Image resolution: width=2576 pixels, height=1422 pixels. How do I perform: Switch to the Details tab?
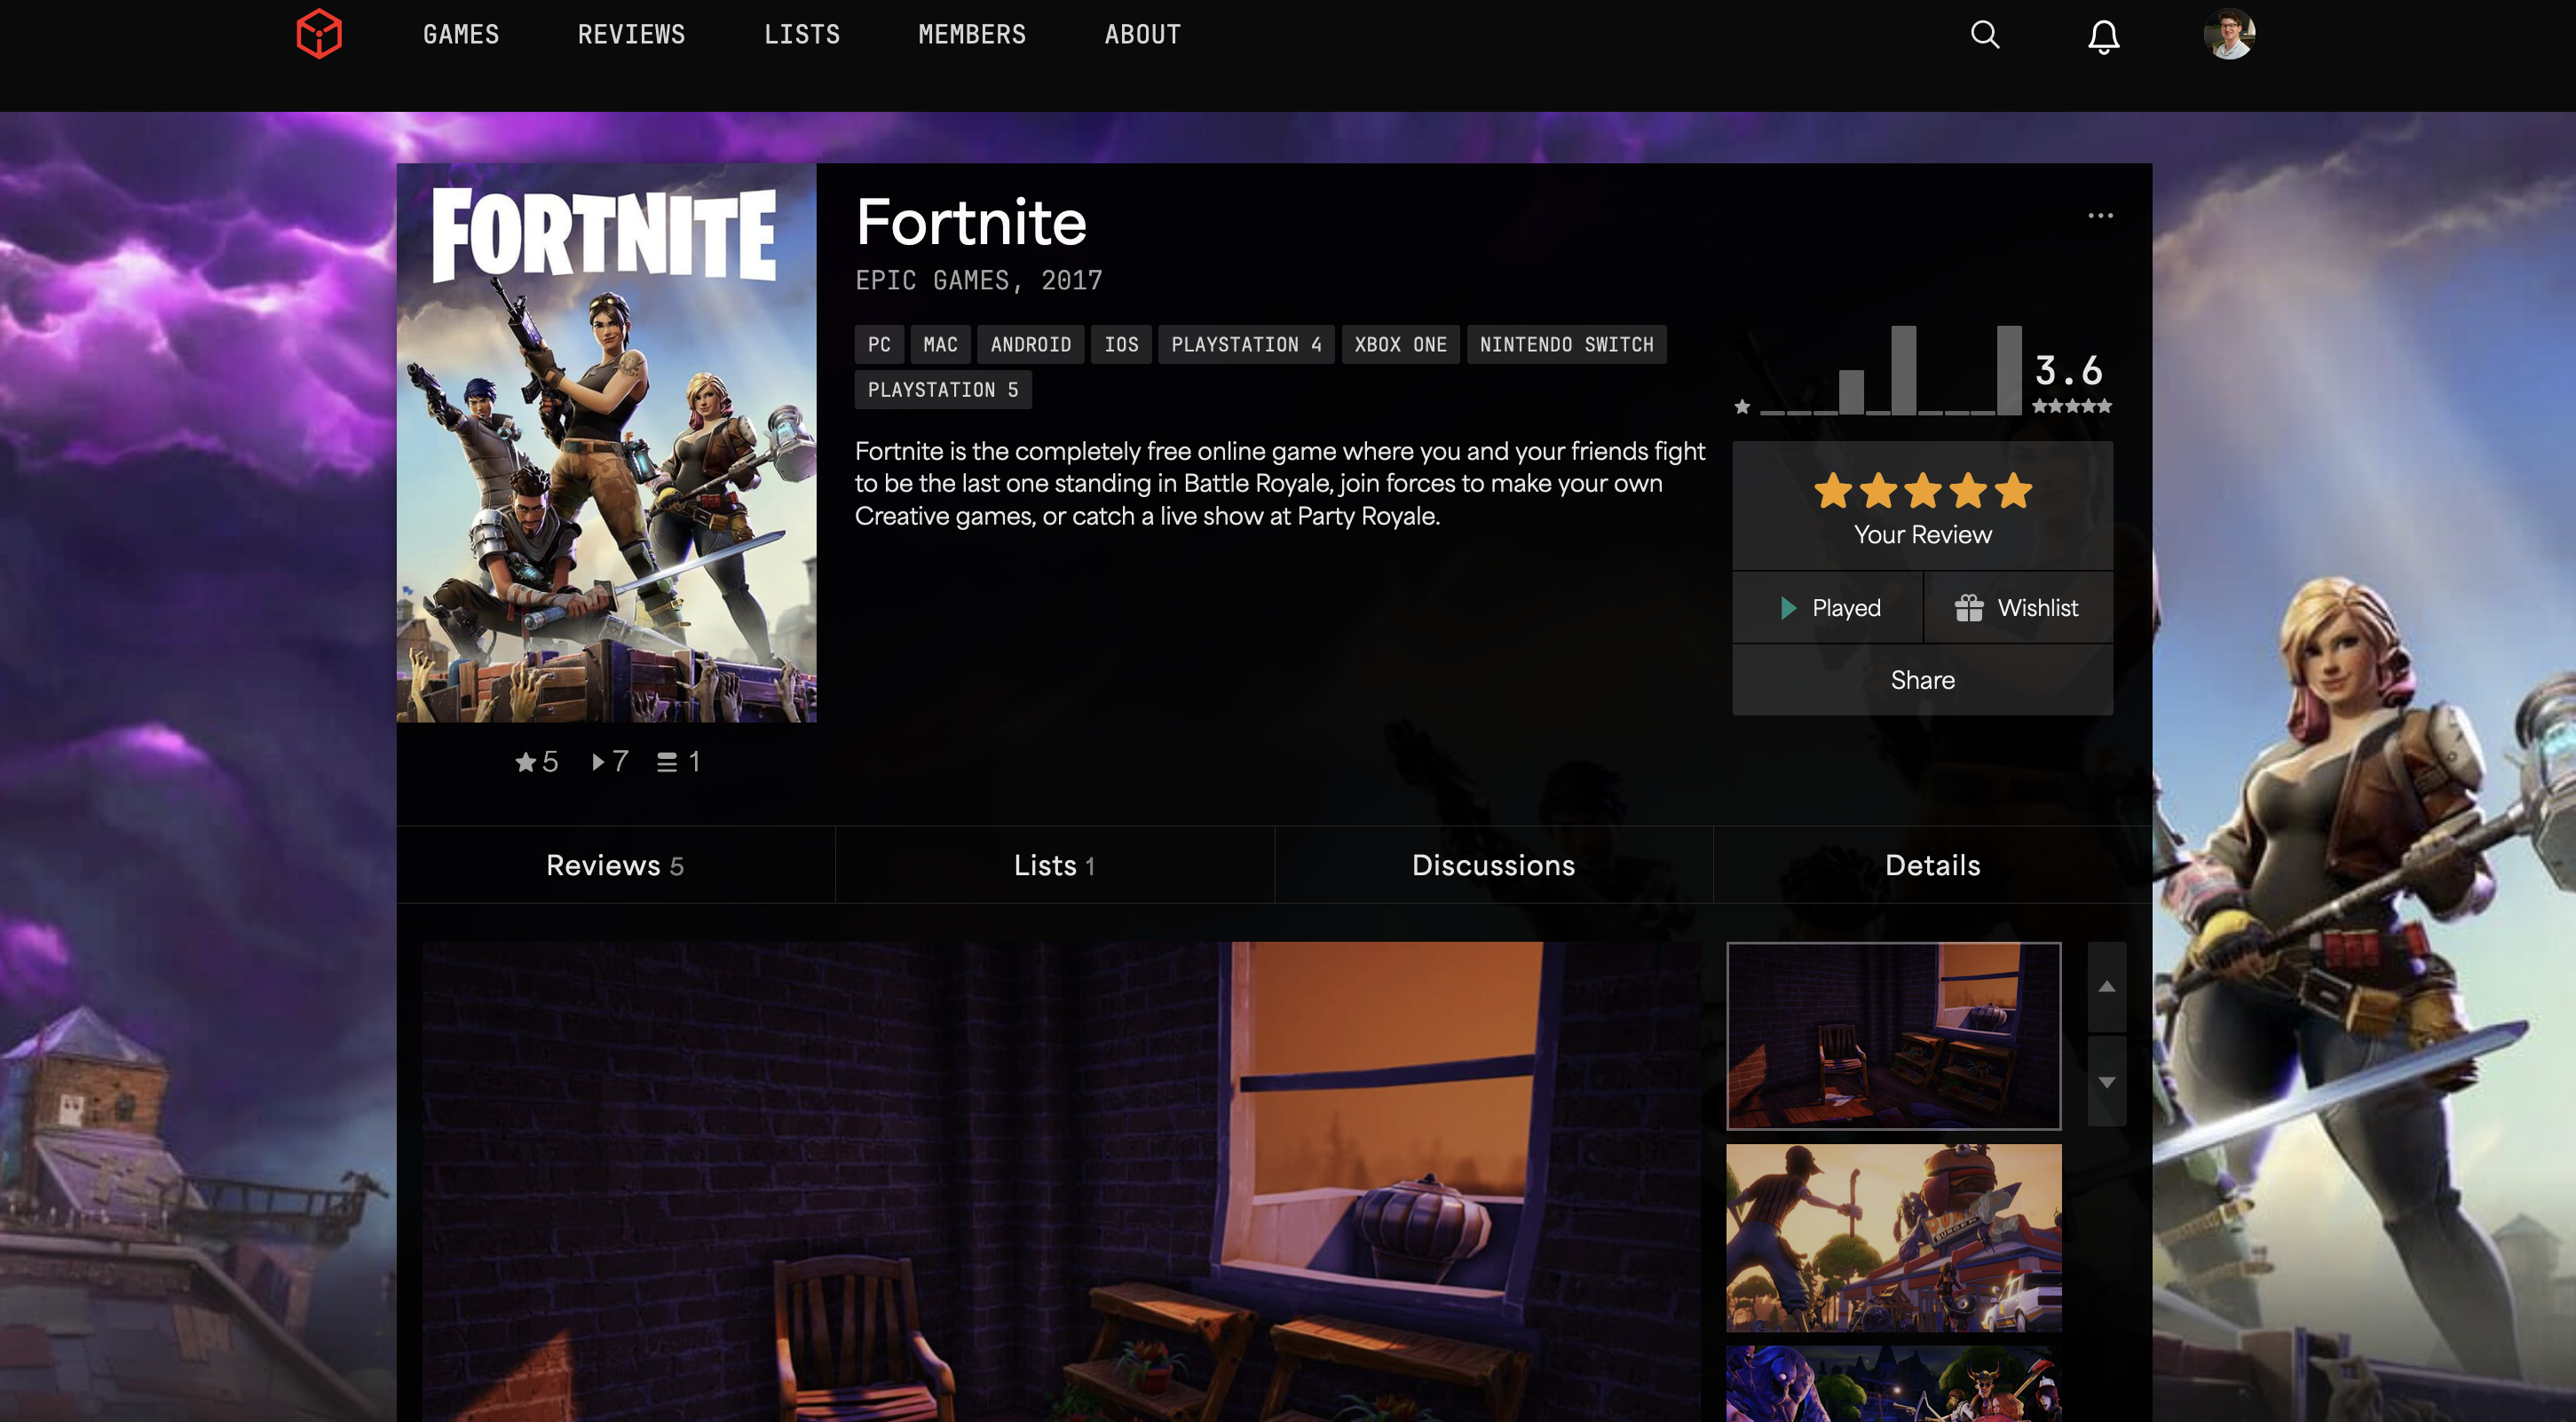coord(1932,865)
